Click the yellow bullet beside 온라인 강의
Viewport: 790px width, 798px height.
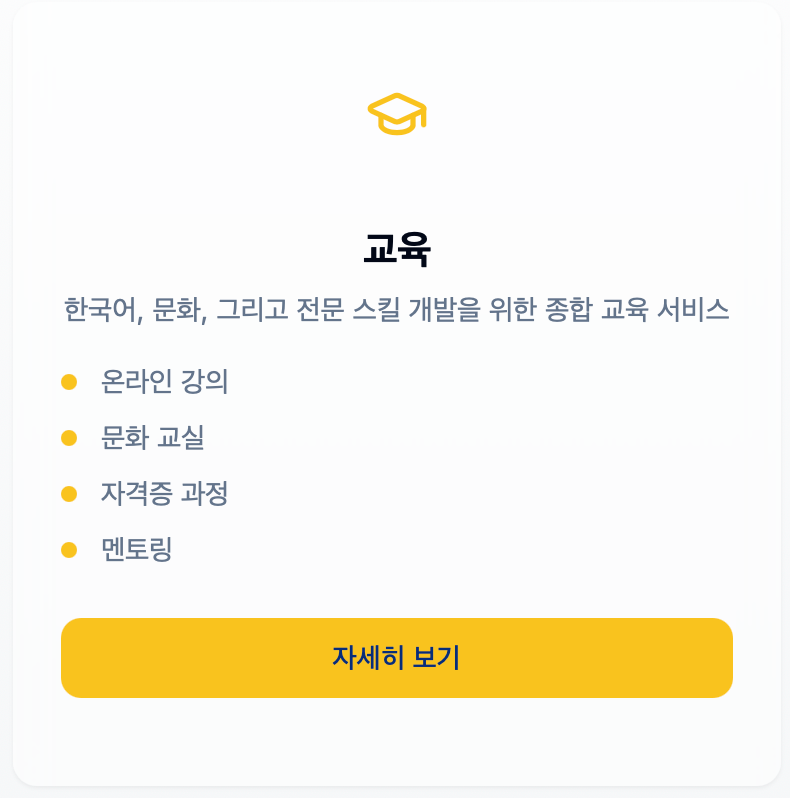pyautogui.click(x=69, y=382)
